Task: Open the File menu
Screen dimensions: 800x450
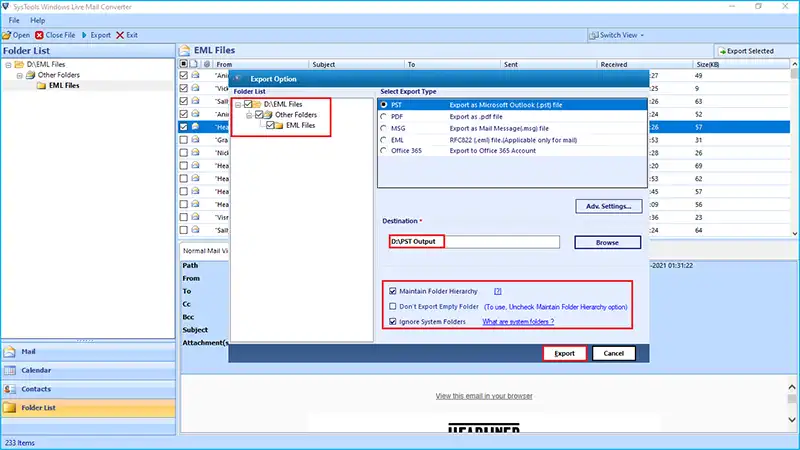Action: (14, 20)
